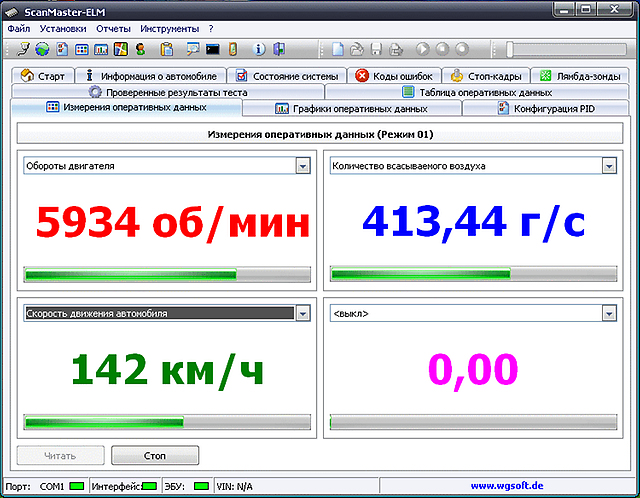
Task: Click the play button in toolbar
Action: pos(422,49)
